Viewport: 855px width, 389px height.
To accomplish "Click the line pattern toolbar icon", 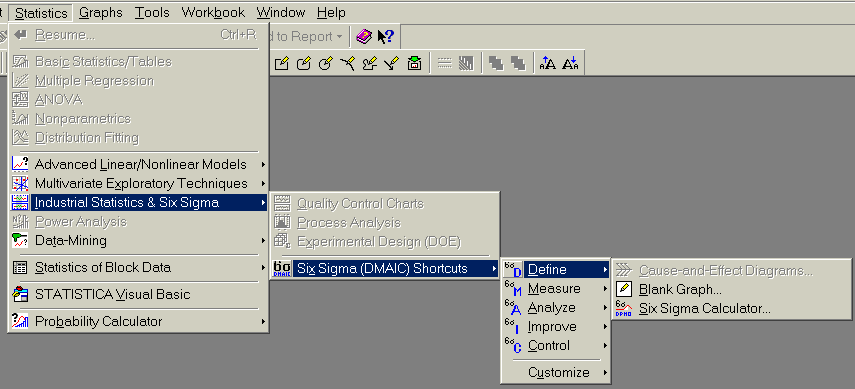I will (445, 64).
